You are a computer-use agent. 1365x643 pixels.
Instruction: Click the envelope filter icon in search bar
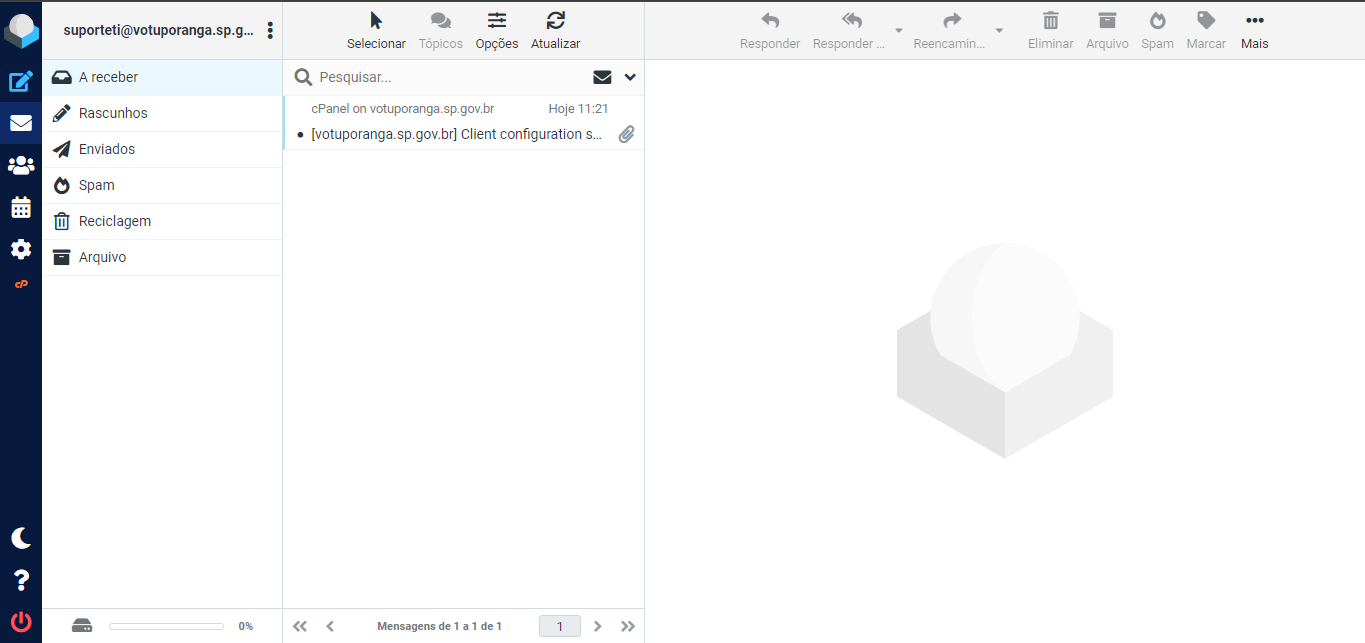(602, 77)
